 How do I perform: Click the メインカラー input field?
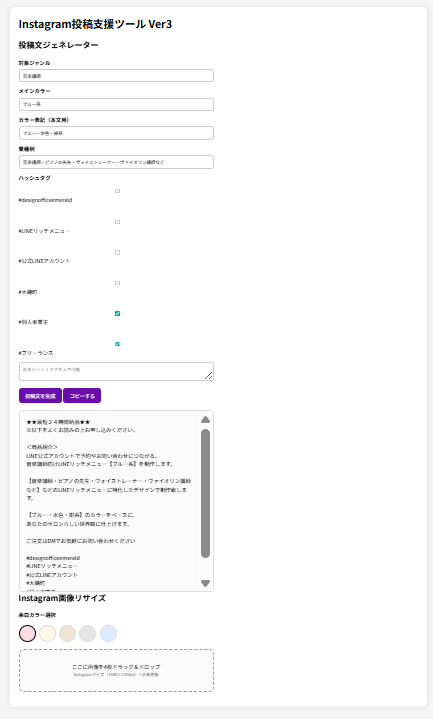pos(116,104)
